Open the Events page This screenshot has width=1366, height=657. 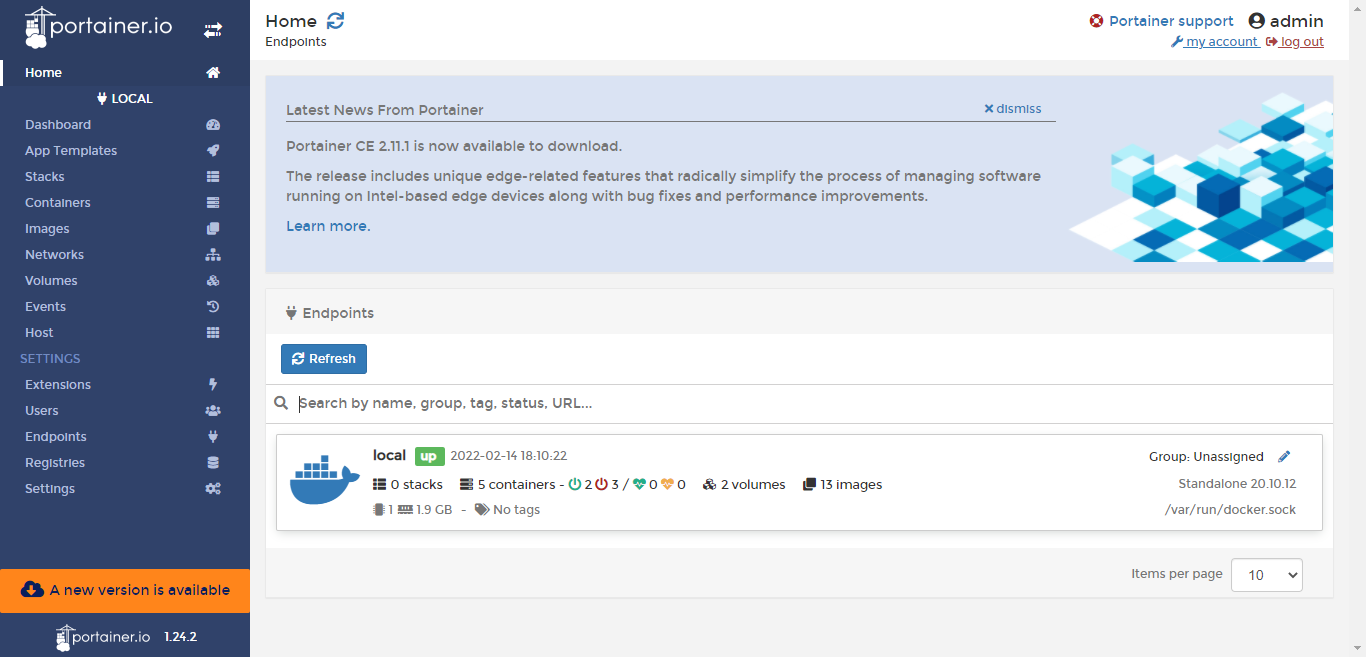click(x=125, y=307)
